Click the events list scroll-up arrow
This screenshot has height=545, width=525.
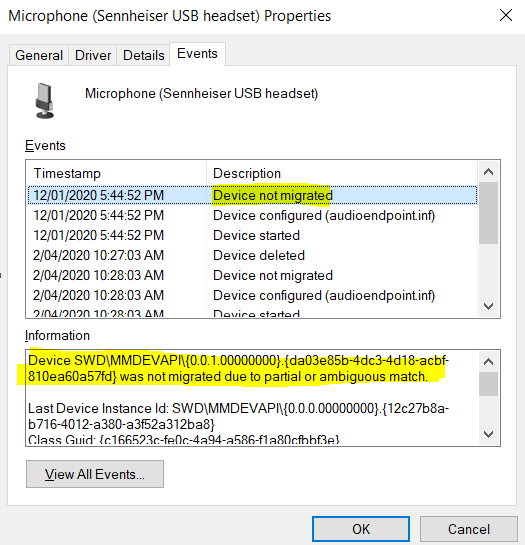(488, 172)
